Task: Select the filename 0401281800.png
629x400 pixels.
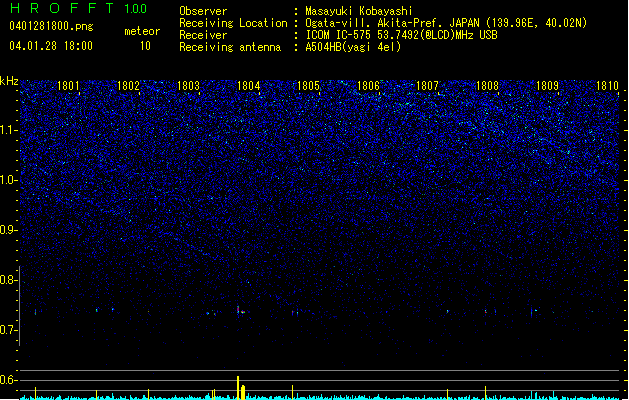Action: pos(51,26)
